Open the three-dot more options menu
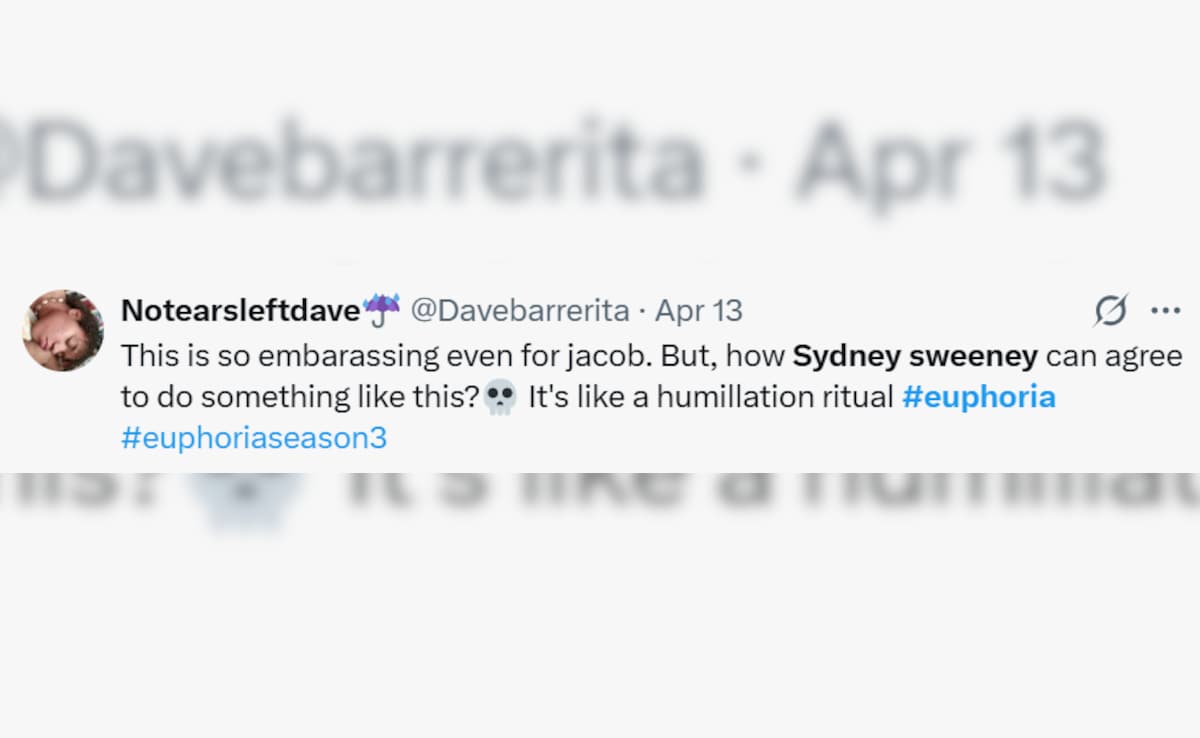The height and width of the screenshot is (738, 1200). (1166, 310)
